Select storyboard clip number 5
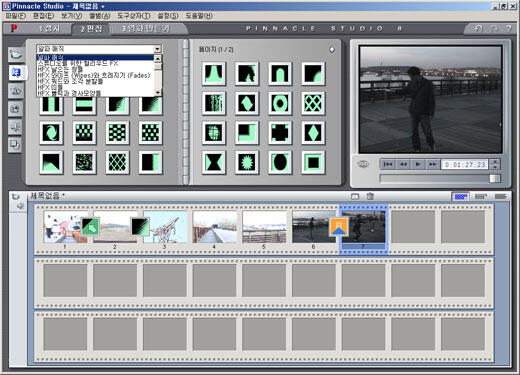 (264, 227)
